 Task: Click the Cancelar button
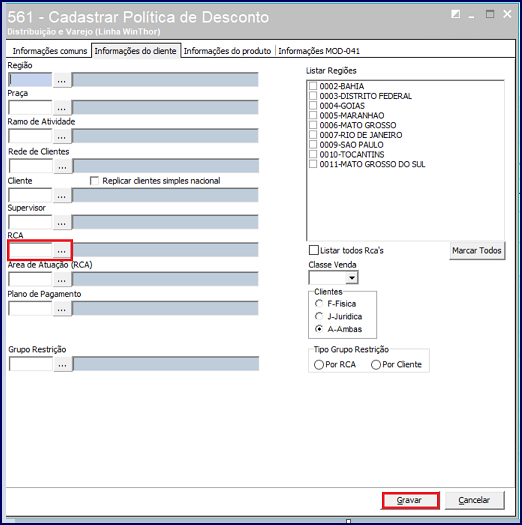point(474,501)
